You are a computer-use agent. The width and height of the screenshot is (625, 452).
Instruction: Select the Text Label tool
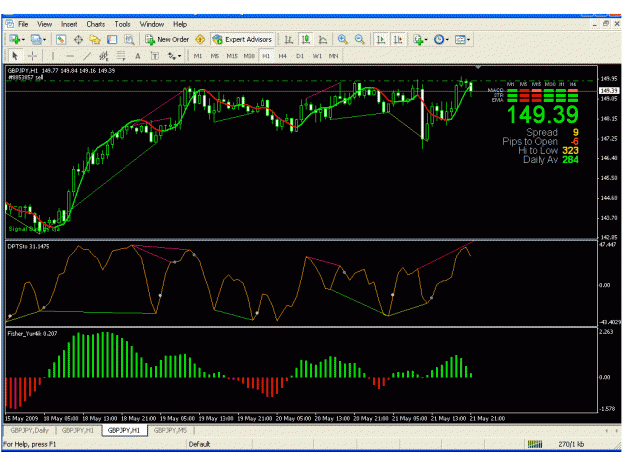coord(155,56)
